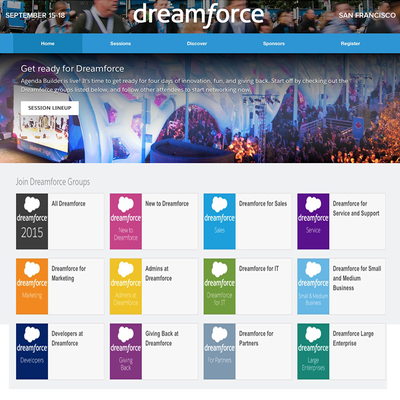This screenshot has width=400, height=400.
Task: Open the green Dreamforce for IT tile icon
Action: click(219, 286)
